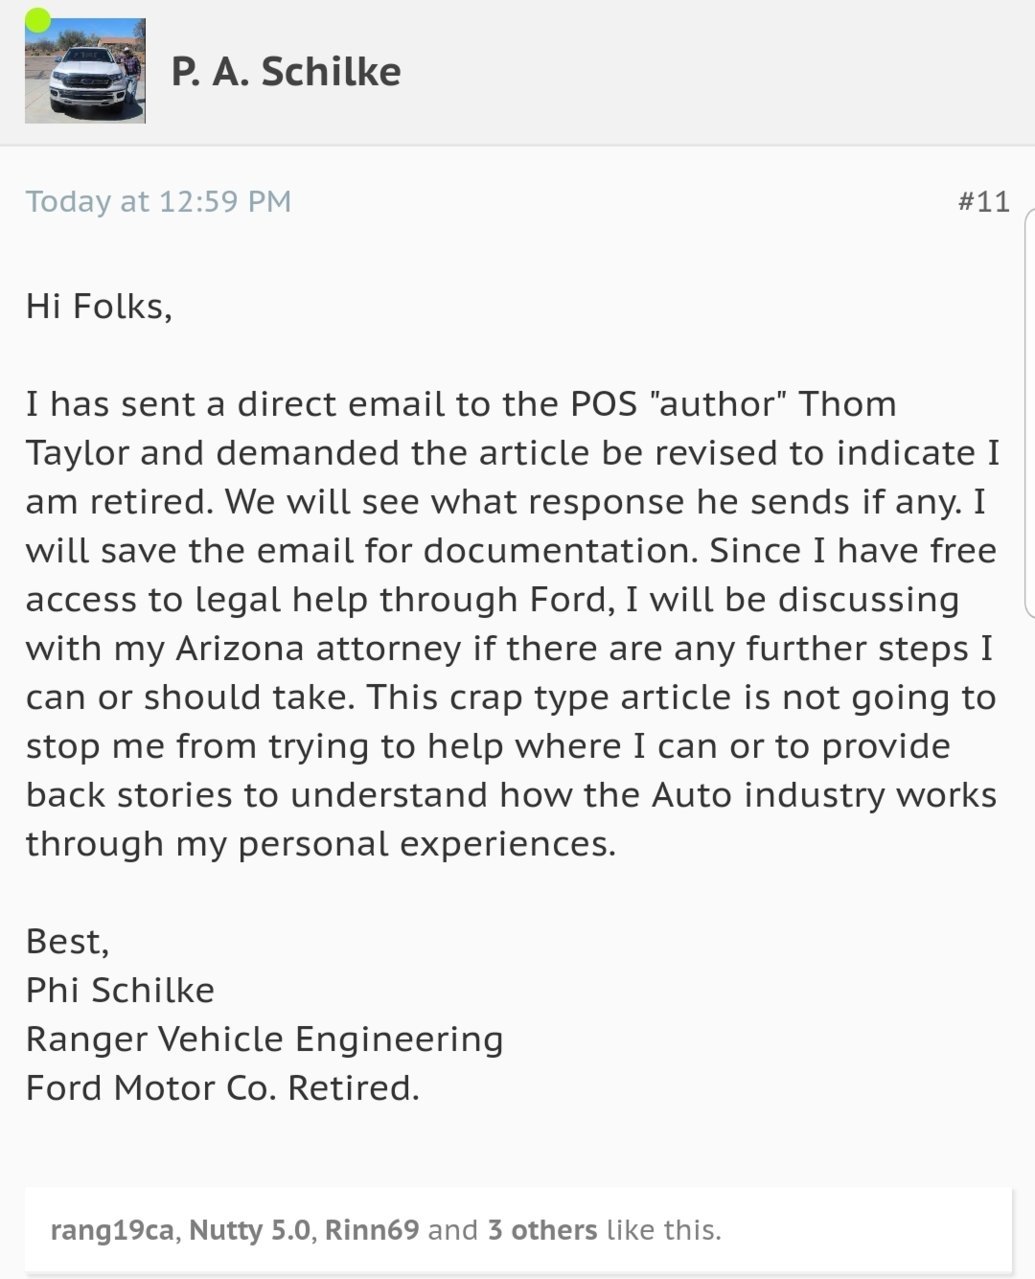The image size is (1035, 1279).
Task: Open the P. A. Schilke profile name
Action: tap(286, 72)
